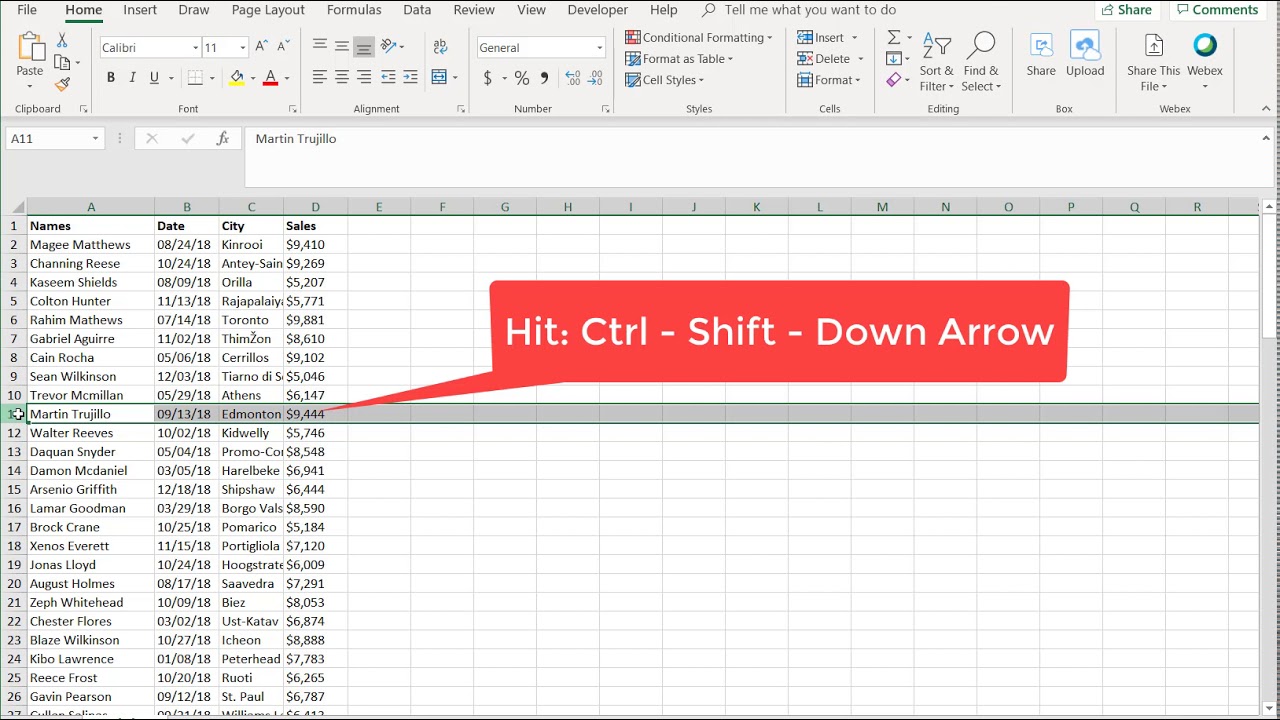Increase indent in cell
The image size is (1280, 720).
coord(411,78)
